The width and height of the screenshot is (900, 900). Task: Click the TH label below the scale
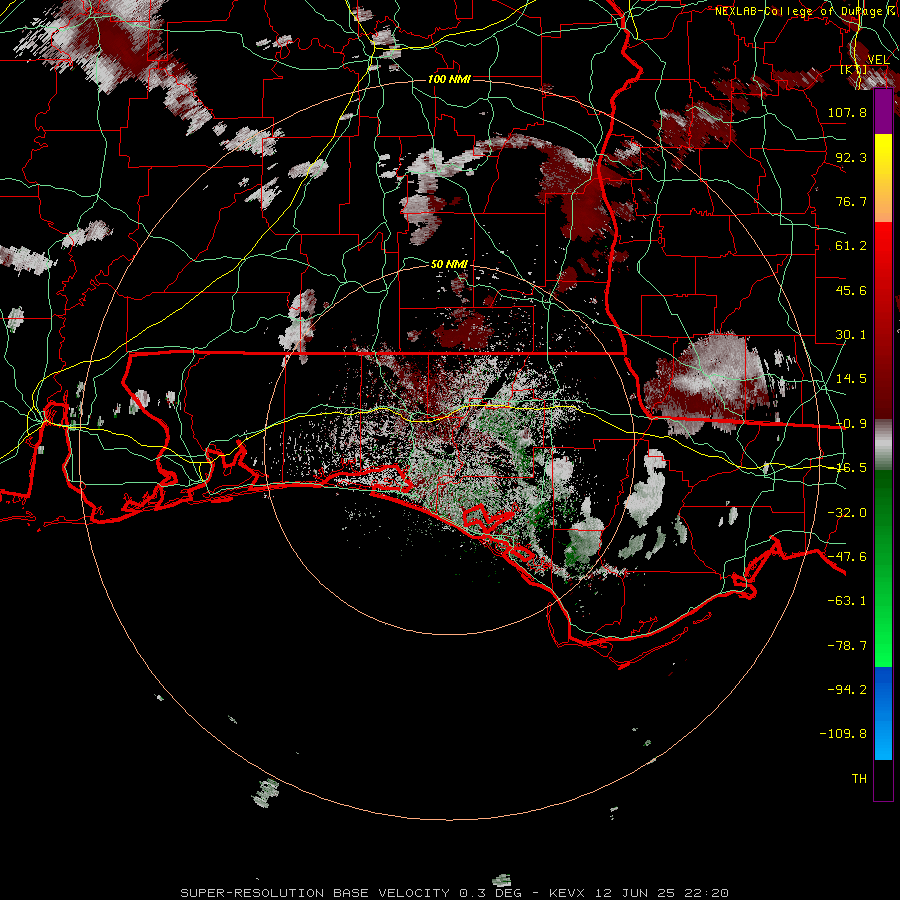click(x=859, y=779)
